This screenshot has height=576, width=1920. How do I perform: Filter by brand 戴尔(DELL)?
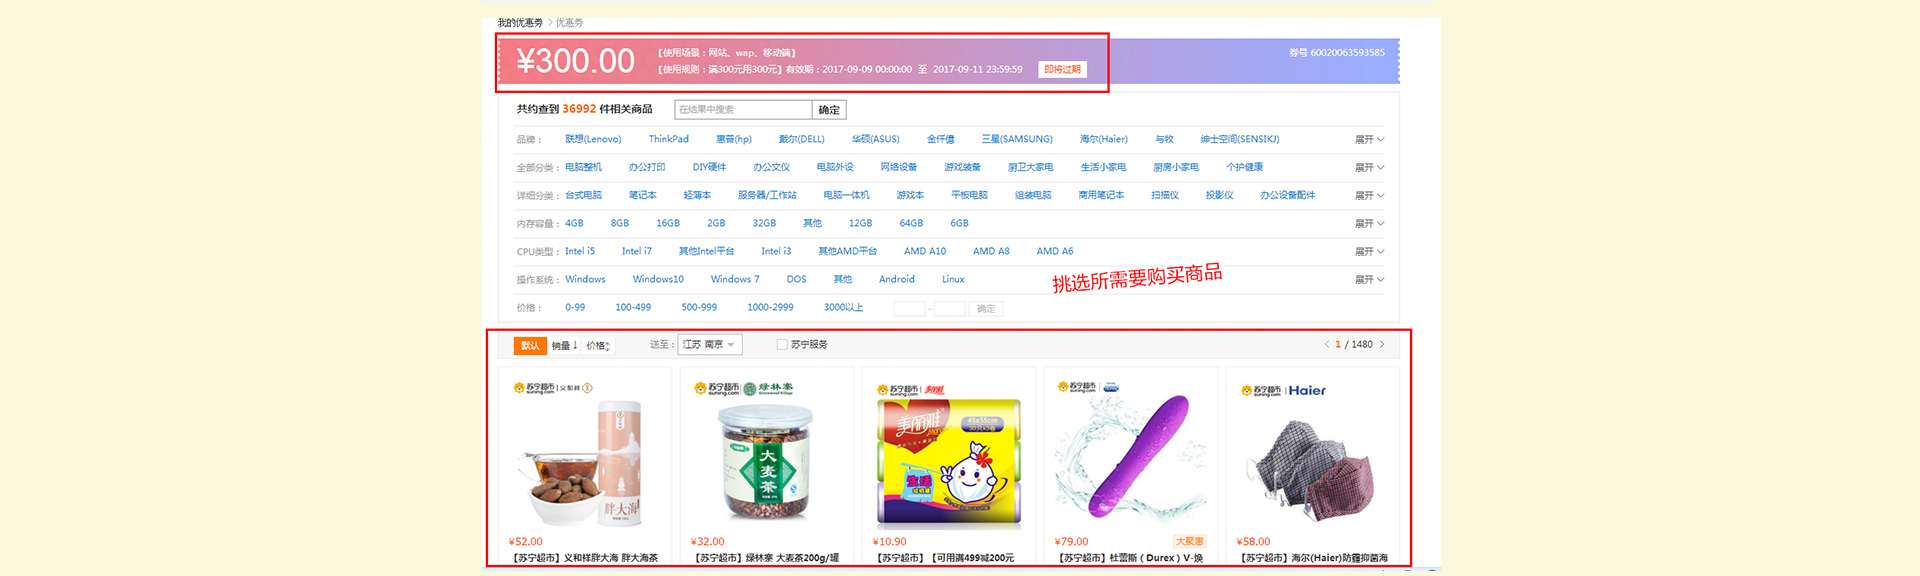tap(802, 139)
